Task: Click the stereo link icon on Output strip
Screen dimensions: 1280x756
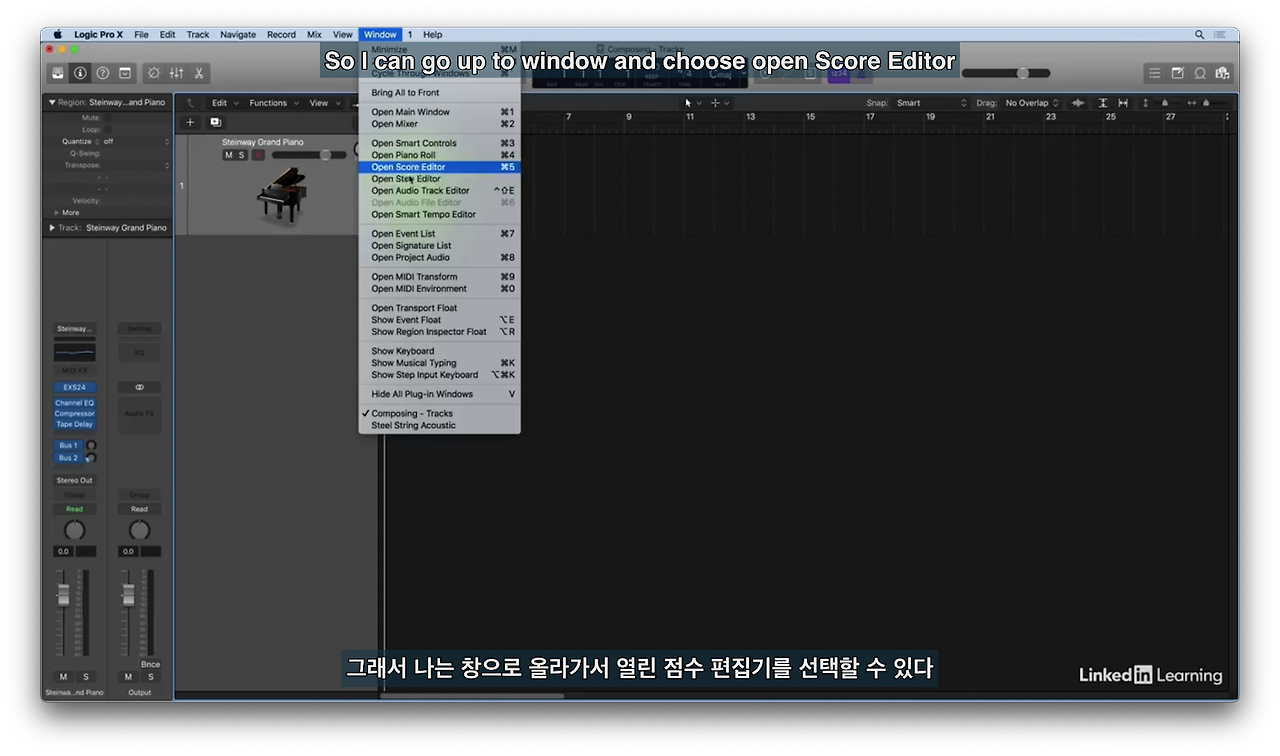Action: coord(139,387)
